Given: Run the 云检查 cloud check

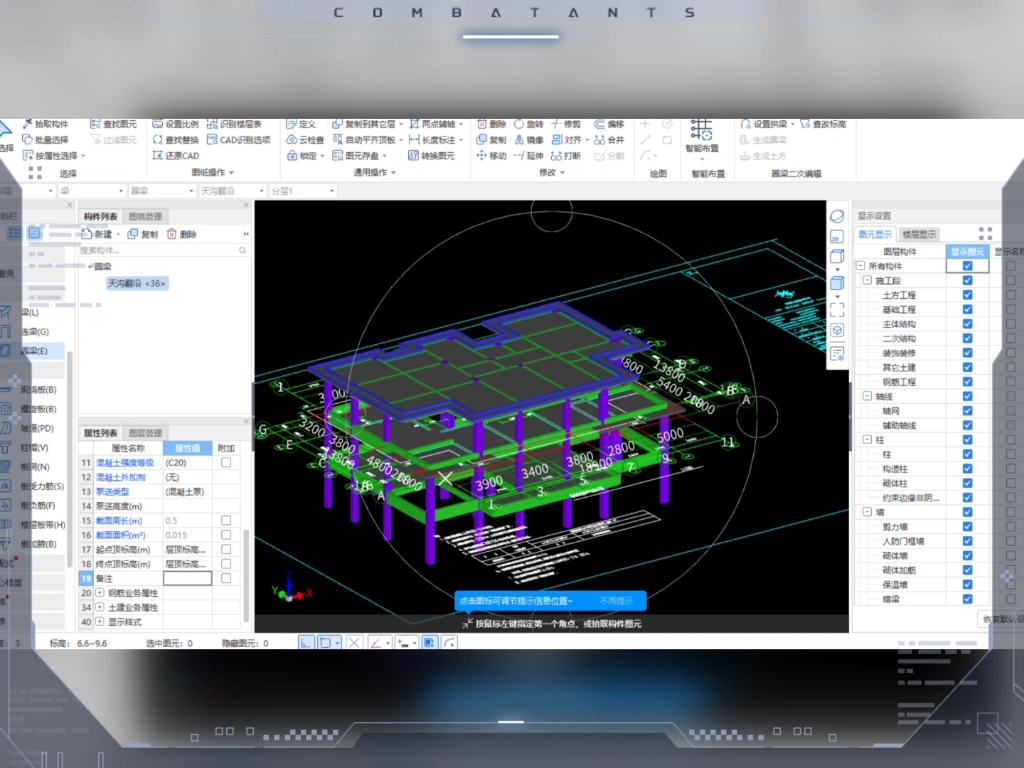Looking at the screenshot, I should [x=305, y=140].
